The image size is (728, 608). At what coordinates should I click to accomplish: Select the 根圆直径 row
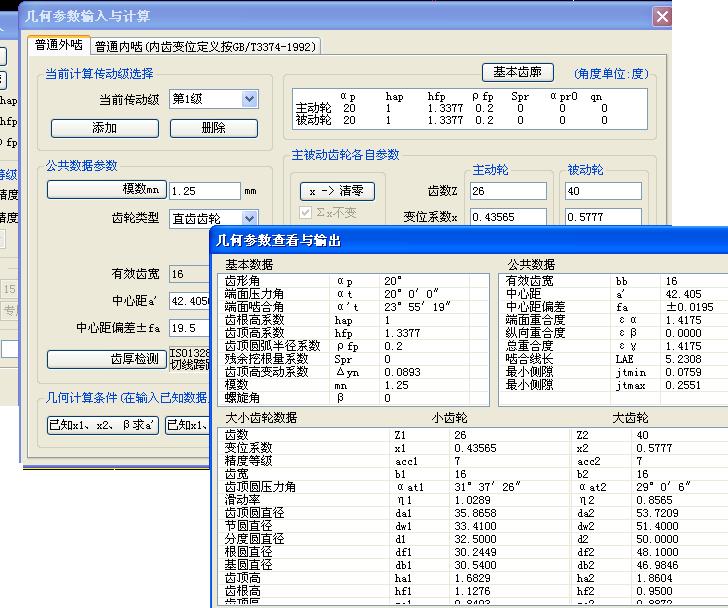(x=473, y=552)
